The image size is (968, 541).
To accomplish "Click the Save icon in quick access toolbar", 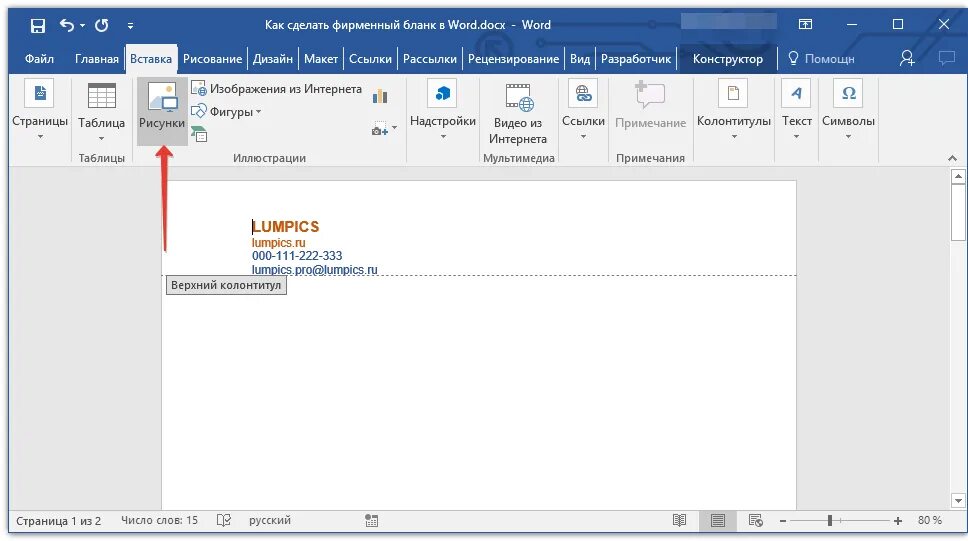I will coord(38,25).
